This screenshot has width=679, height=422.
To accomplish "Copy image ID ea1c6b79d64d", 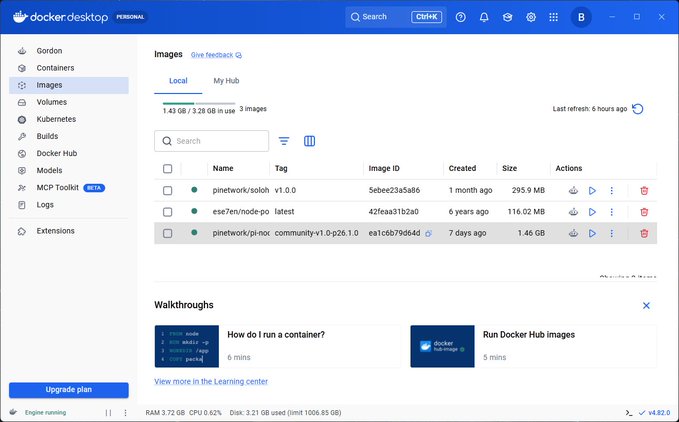I will 428,234.
